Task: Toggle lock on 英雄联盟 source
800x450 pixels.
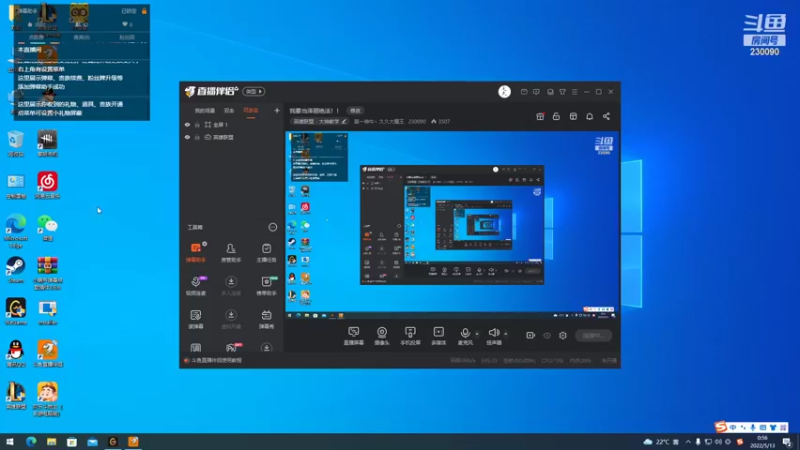Action: click(197, 137)
